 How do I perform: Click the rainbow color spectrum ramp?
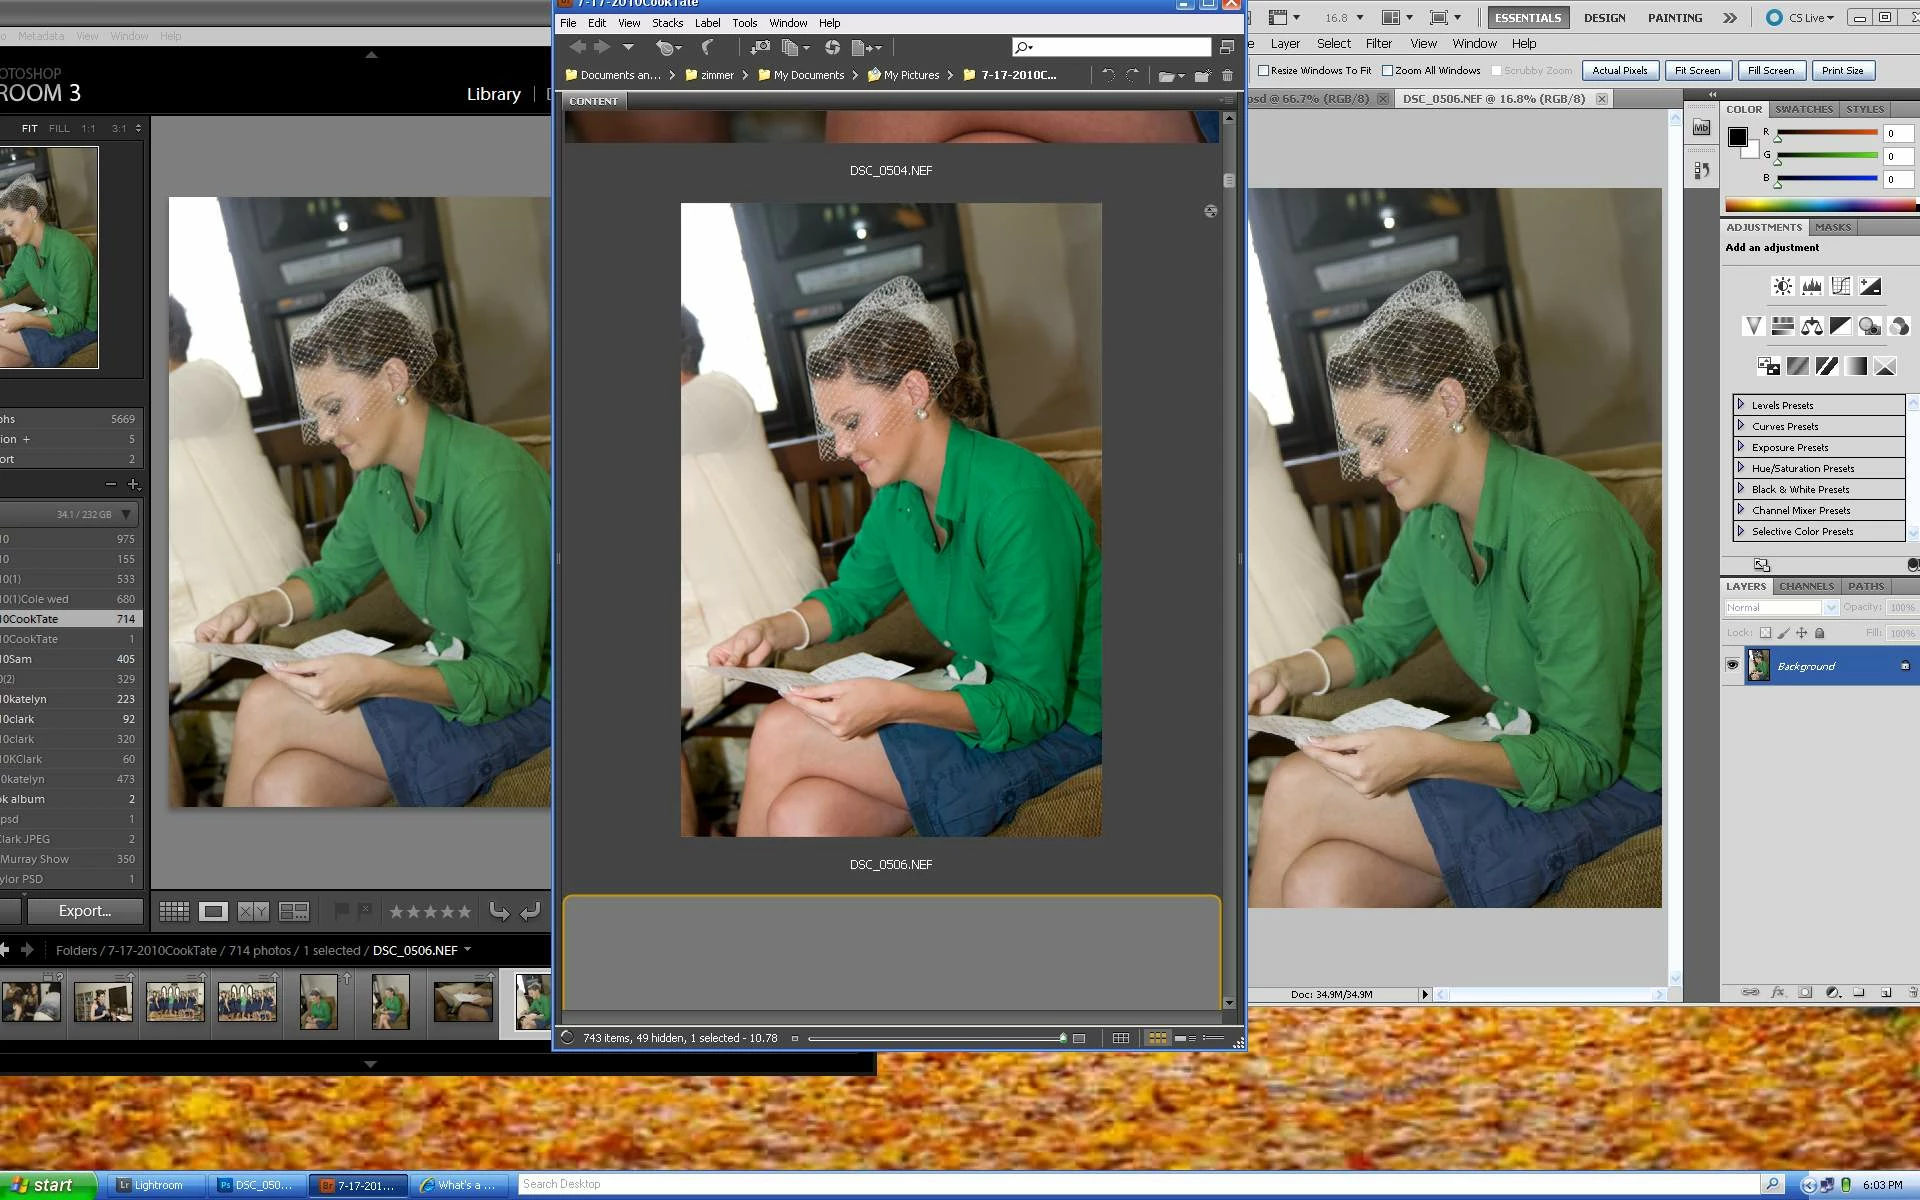(1819, 205)
